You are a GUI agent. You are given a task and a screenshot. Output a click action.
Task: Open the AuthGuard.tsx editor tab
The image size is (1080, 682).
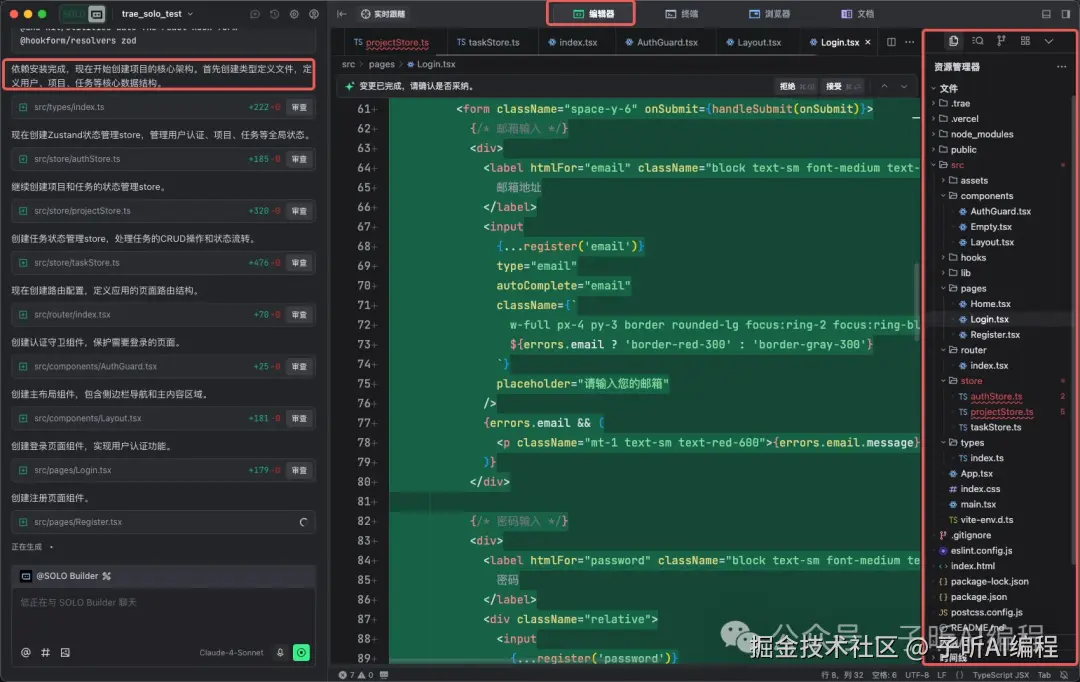661,42
